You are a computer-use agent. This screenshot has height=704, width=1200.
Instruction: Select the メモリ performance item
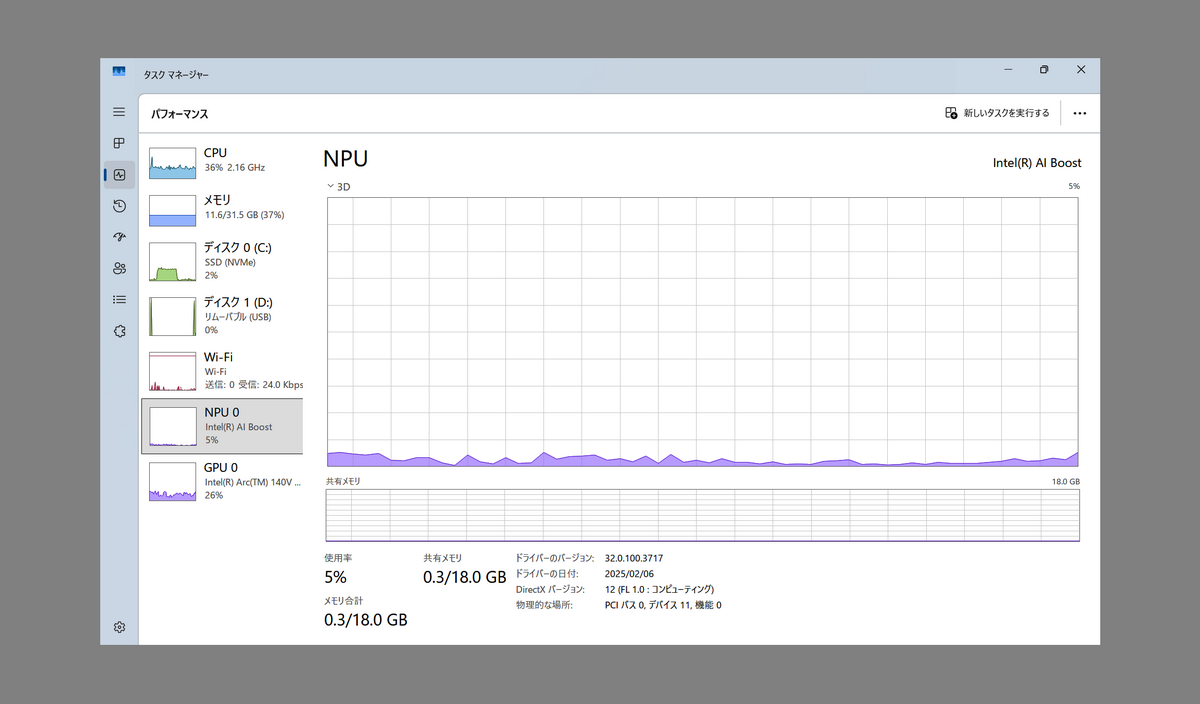coord(222,210)
